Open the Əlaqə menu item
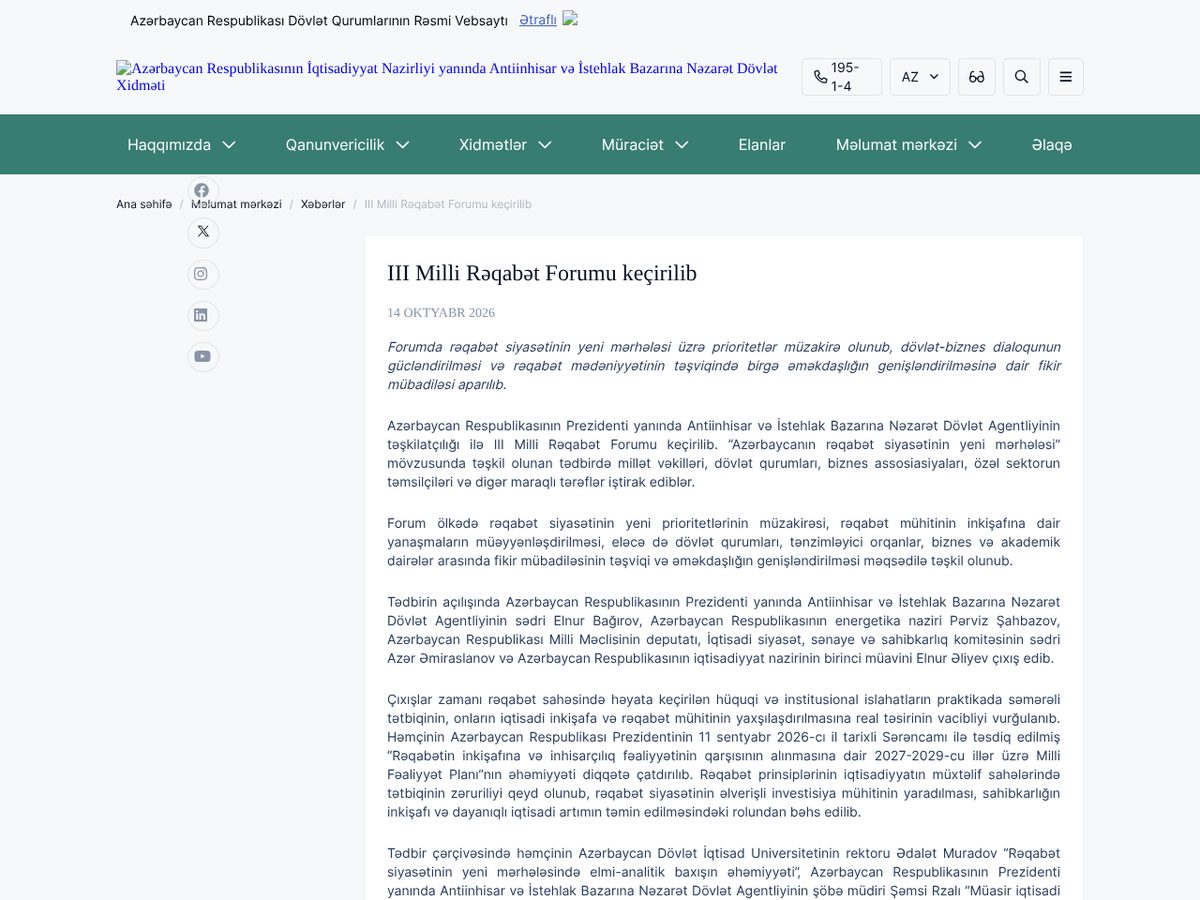This screenshot has width=1200, height=900. click(1052, 145)
